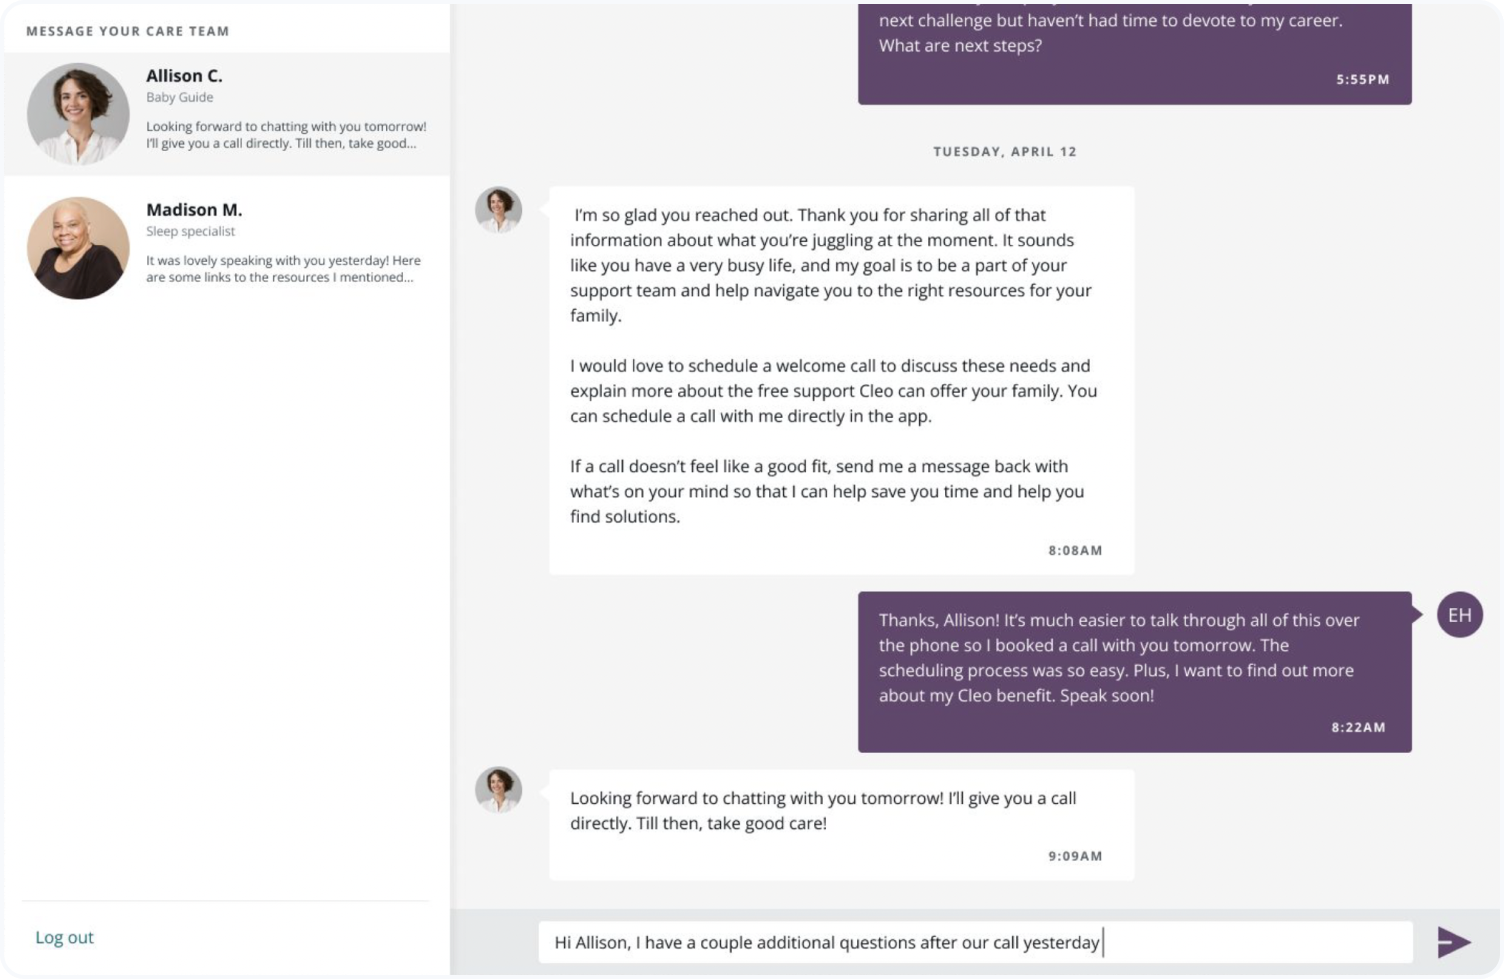1504x979 pixels.
Task: Click the EH user initials avatar
Action: (1459, 615)
